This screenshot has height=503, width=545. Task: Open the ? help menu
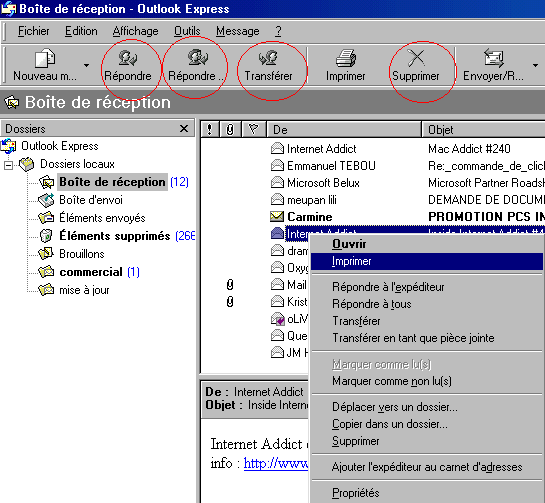click(x=278, y=31)
